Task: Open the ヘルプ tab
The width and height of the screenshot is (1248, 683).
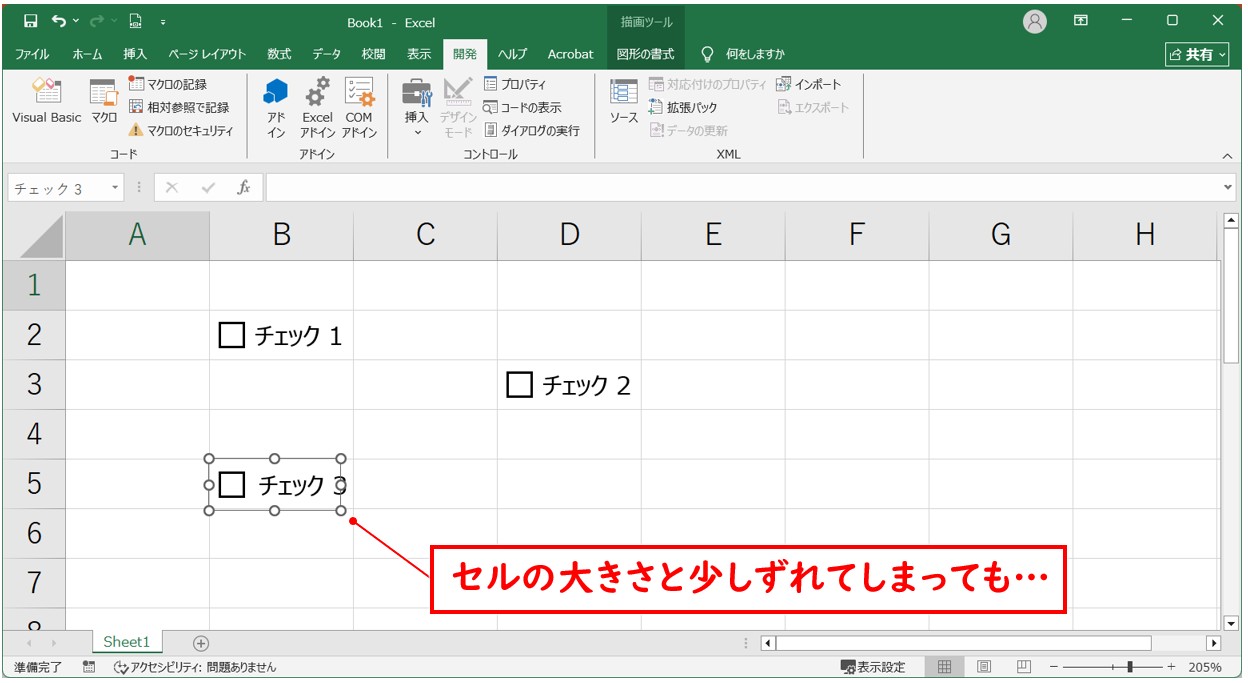Action: 513,54
